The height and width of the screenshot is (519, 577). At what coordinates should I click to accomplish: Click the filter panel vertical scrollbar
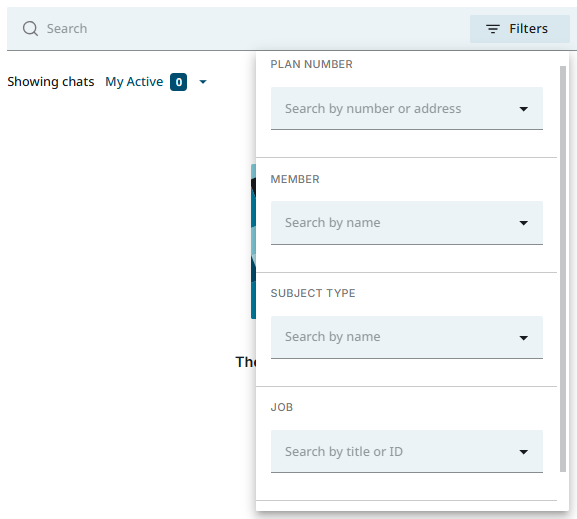click(563, 269)
